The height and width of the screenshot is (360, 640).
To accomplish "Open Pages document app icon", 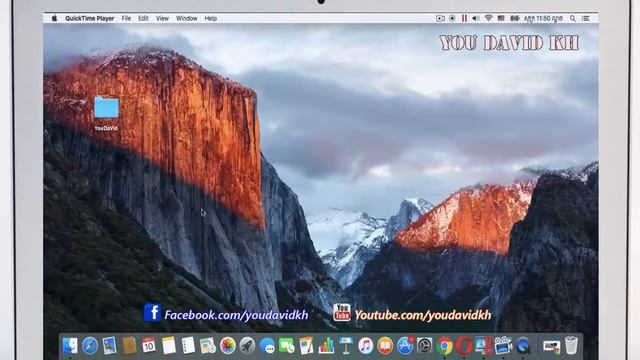I will 306,346.
